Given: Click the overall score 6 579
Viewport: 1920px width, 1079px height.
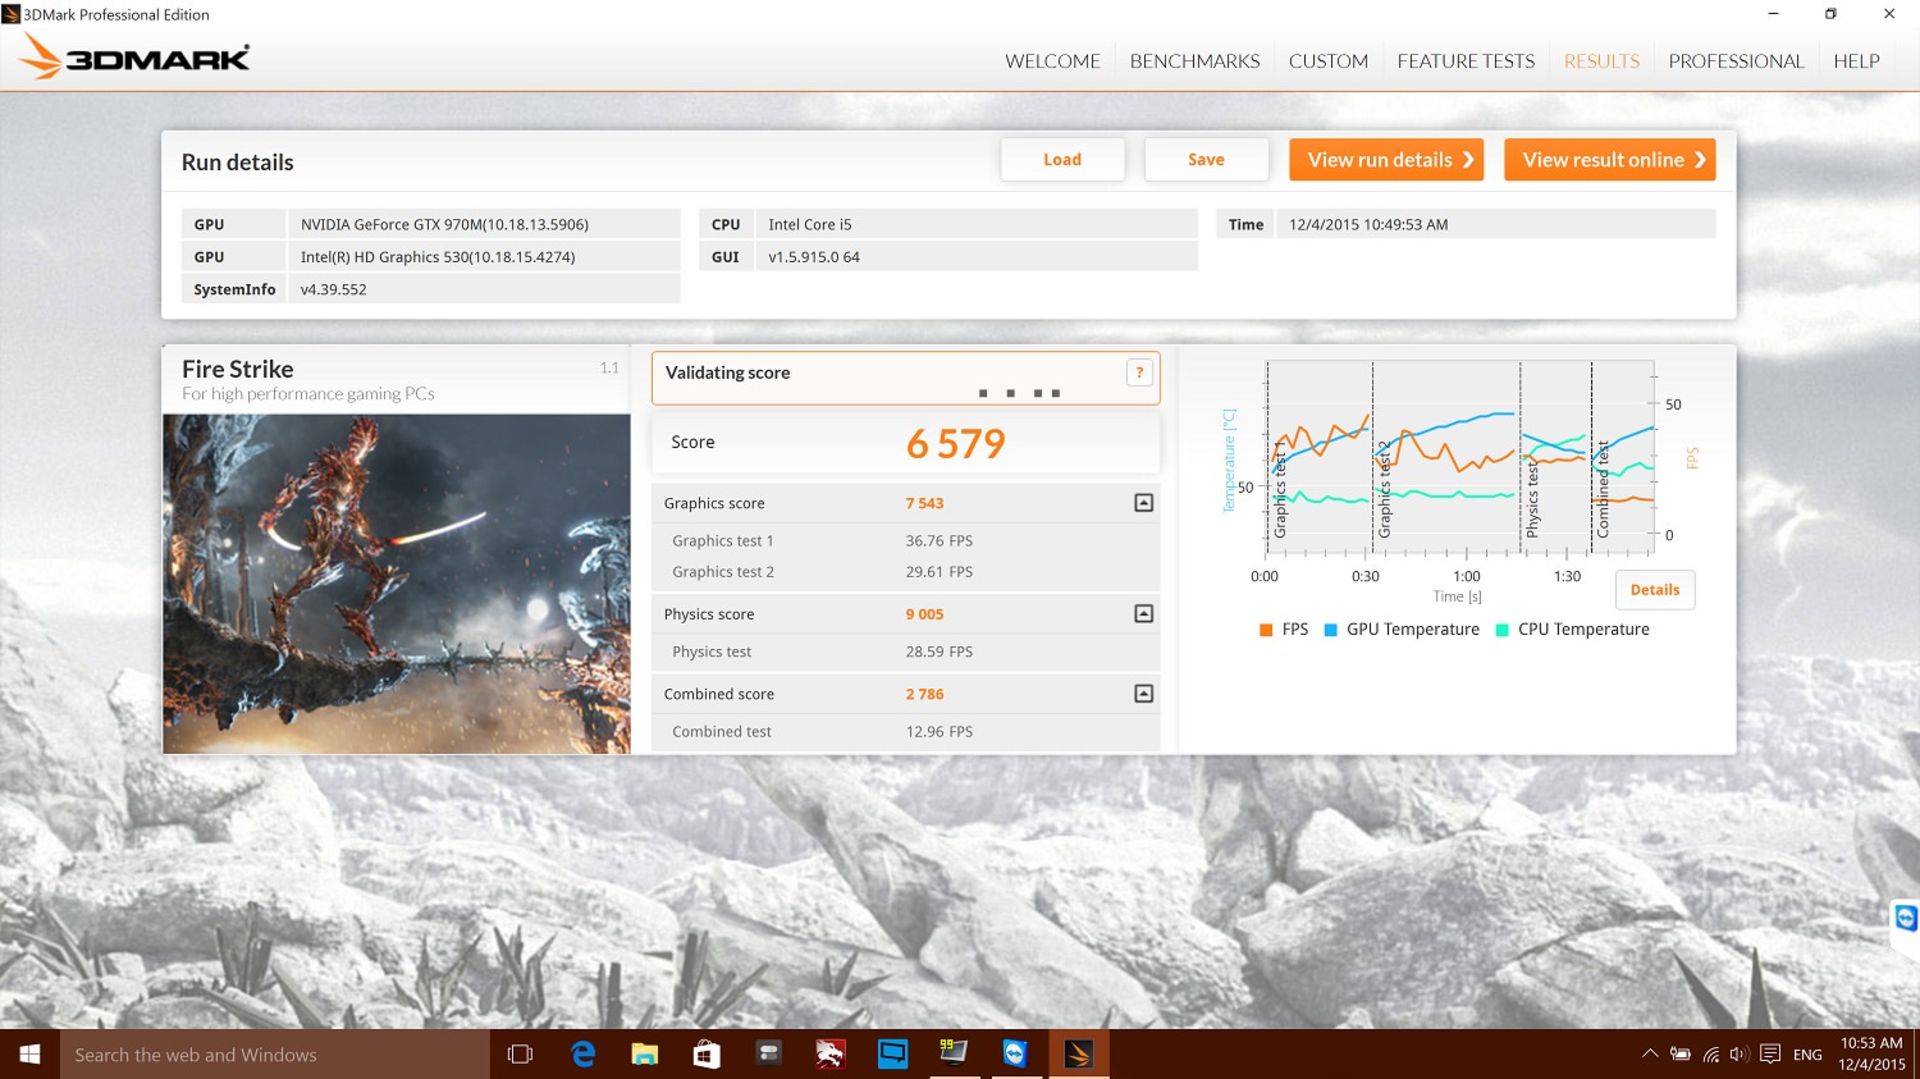Looking at the screenshot, I should pyautogui.click(x=955, y=443).
